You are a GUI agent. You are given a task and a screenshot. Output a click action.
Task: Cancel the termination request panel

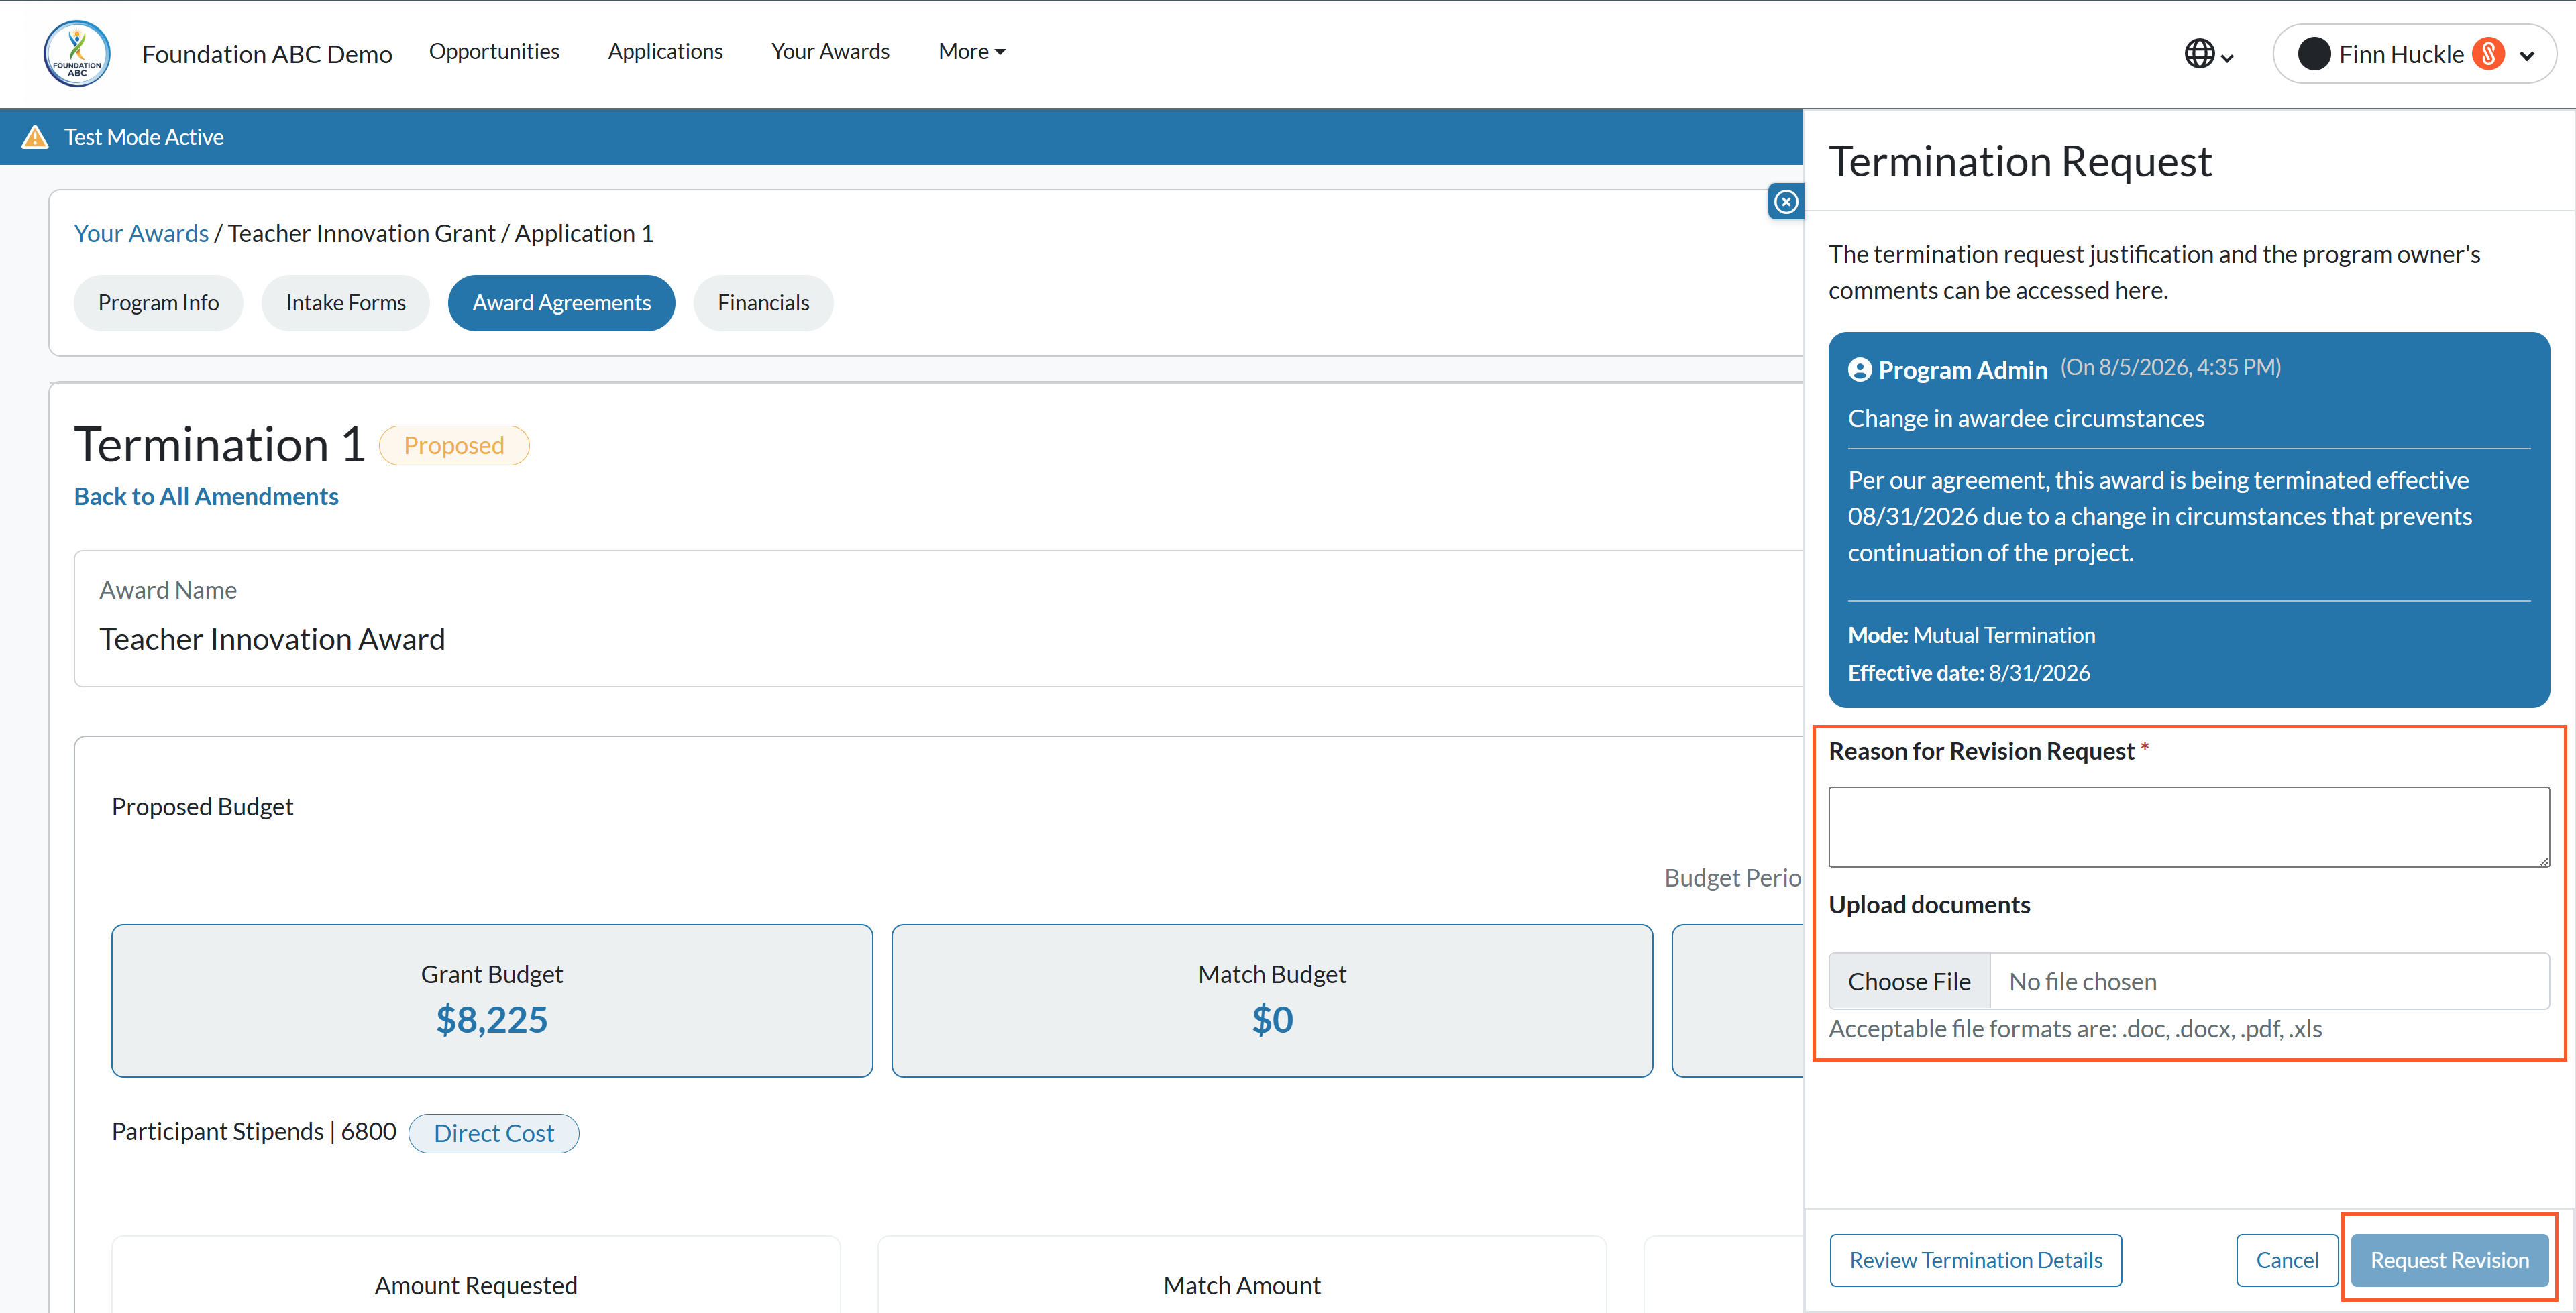(2287, 1260)
